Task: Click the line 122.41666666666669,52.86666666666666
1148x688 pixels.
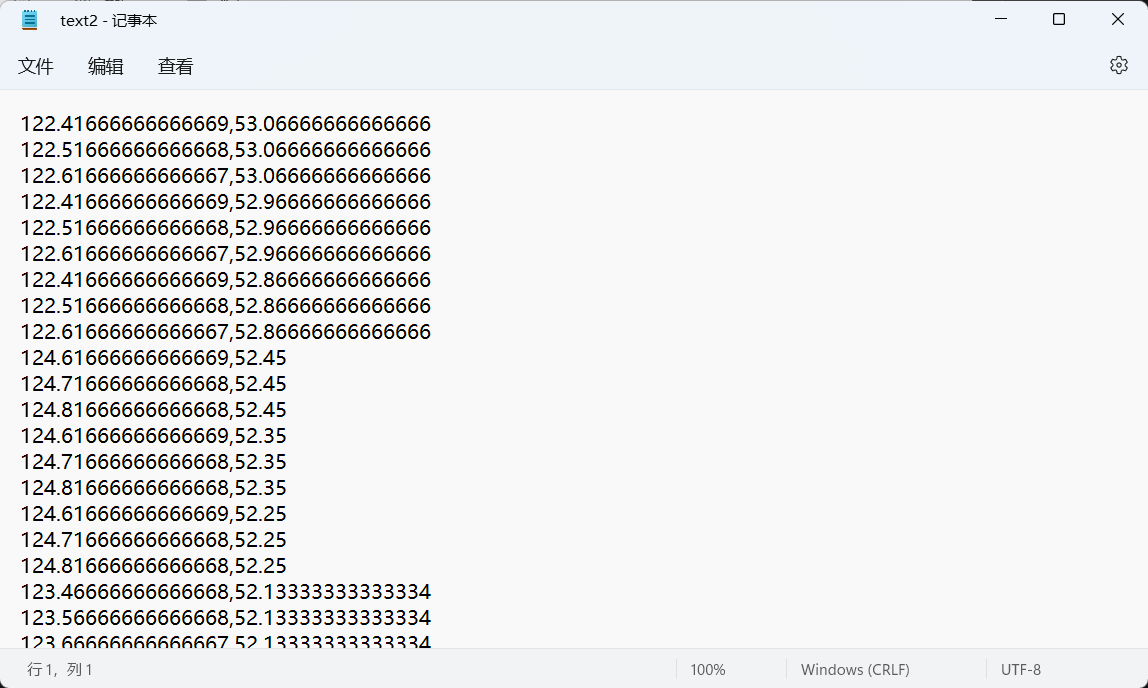Action: pos(226,280)
